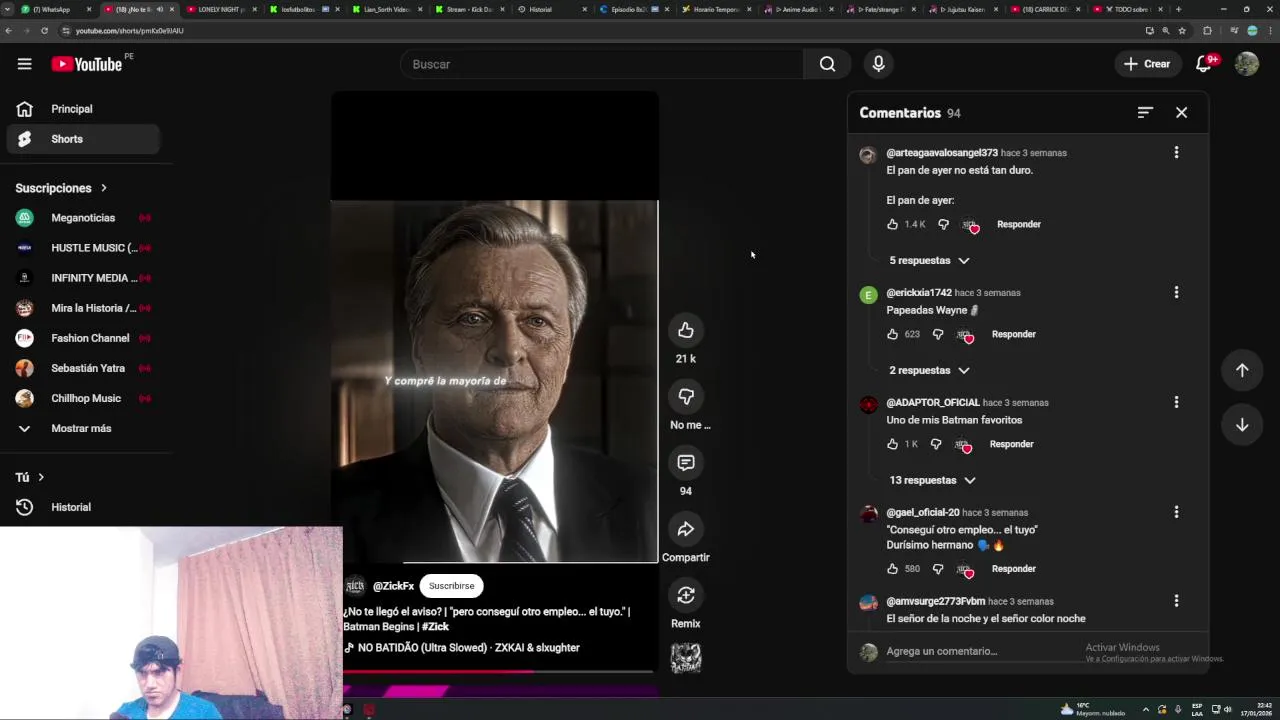Start voice search with microphone icon
Image resolution: width=1280 pixels, height=720 pixels.
pos(878,64)
